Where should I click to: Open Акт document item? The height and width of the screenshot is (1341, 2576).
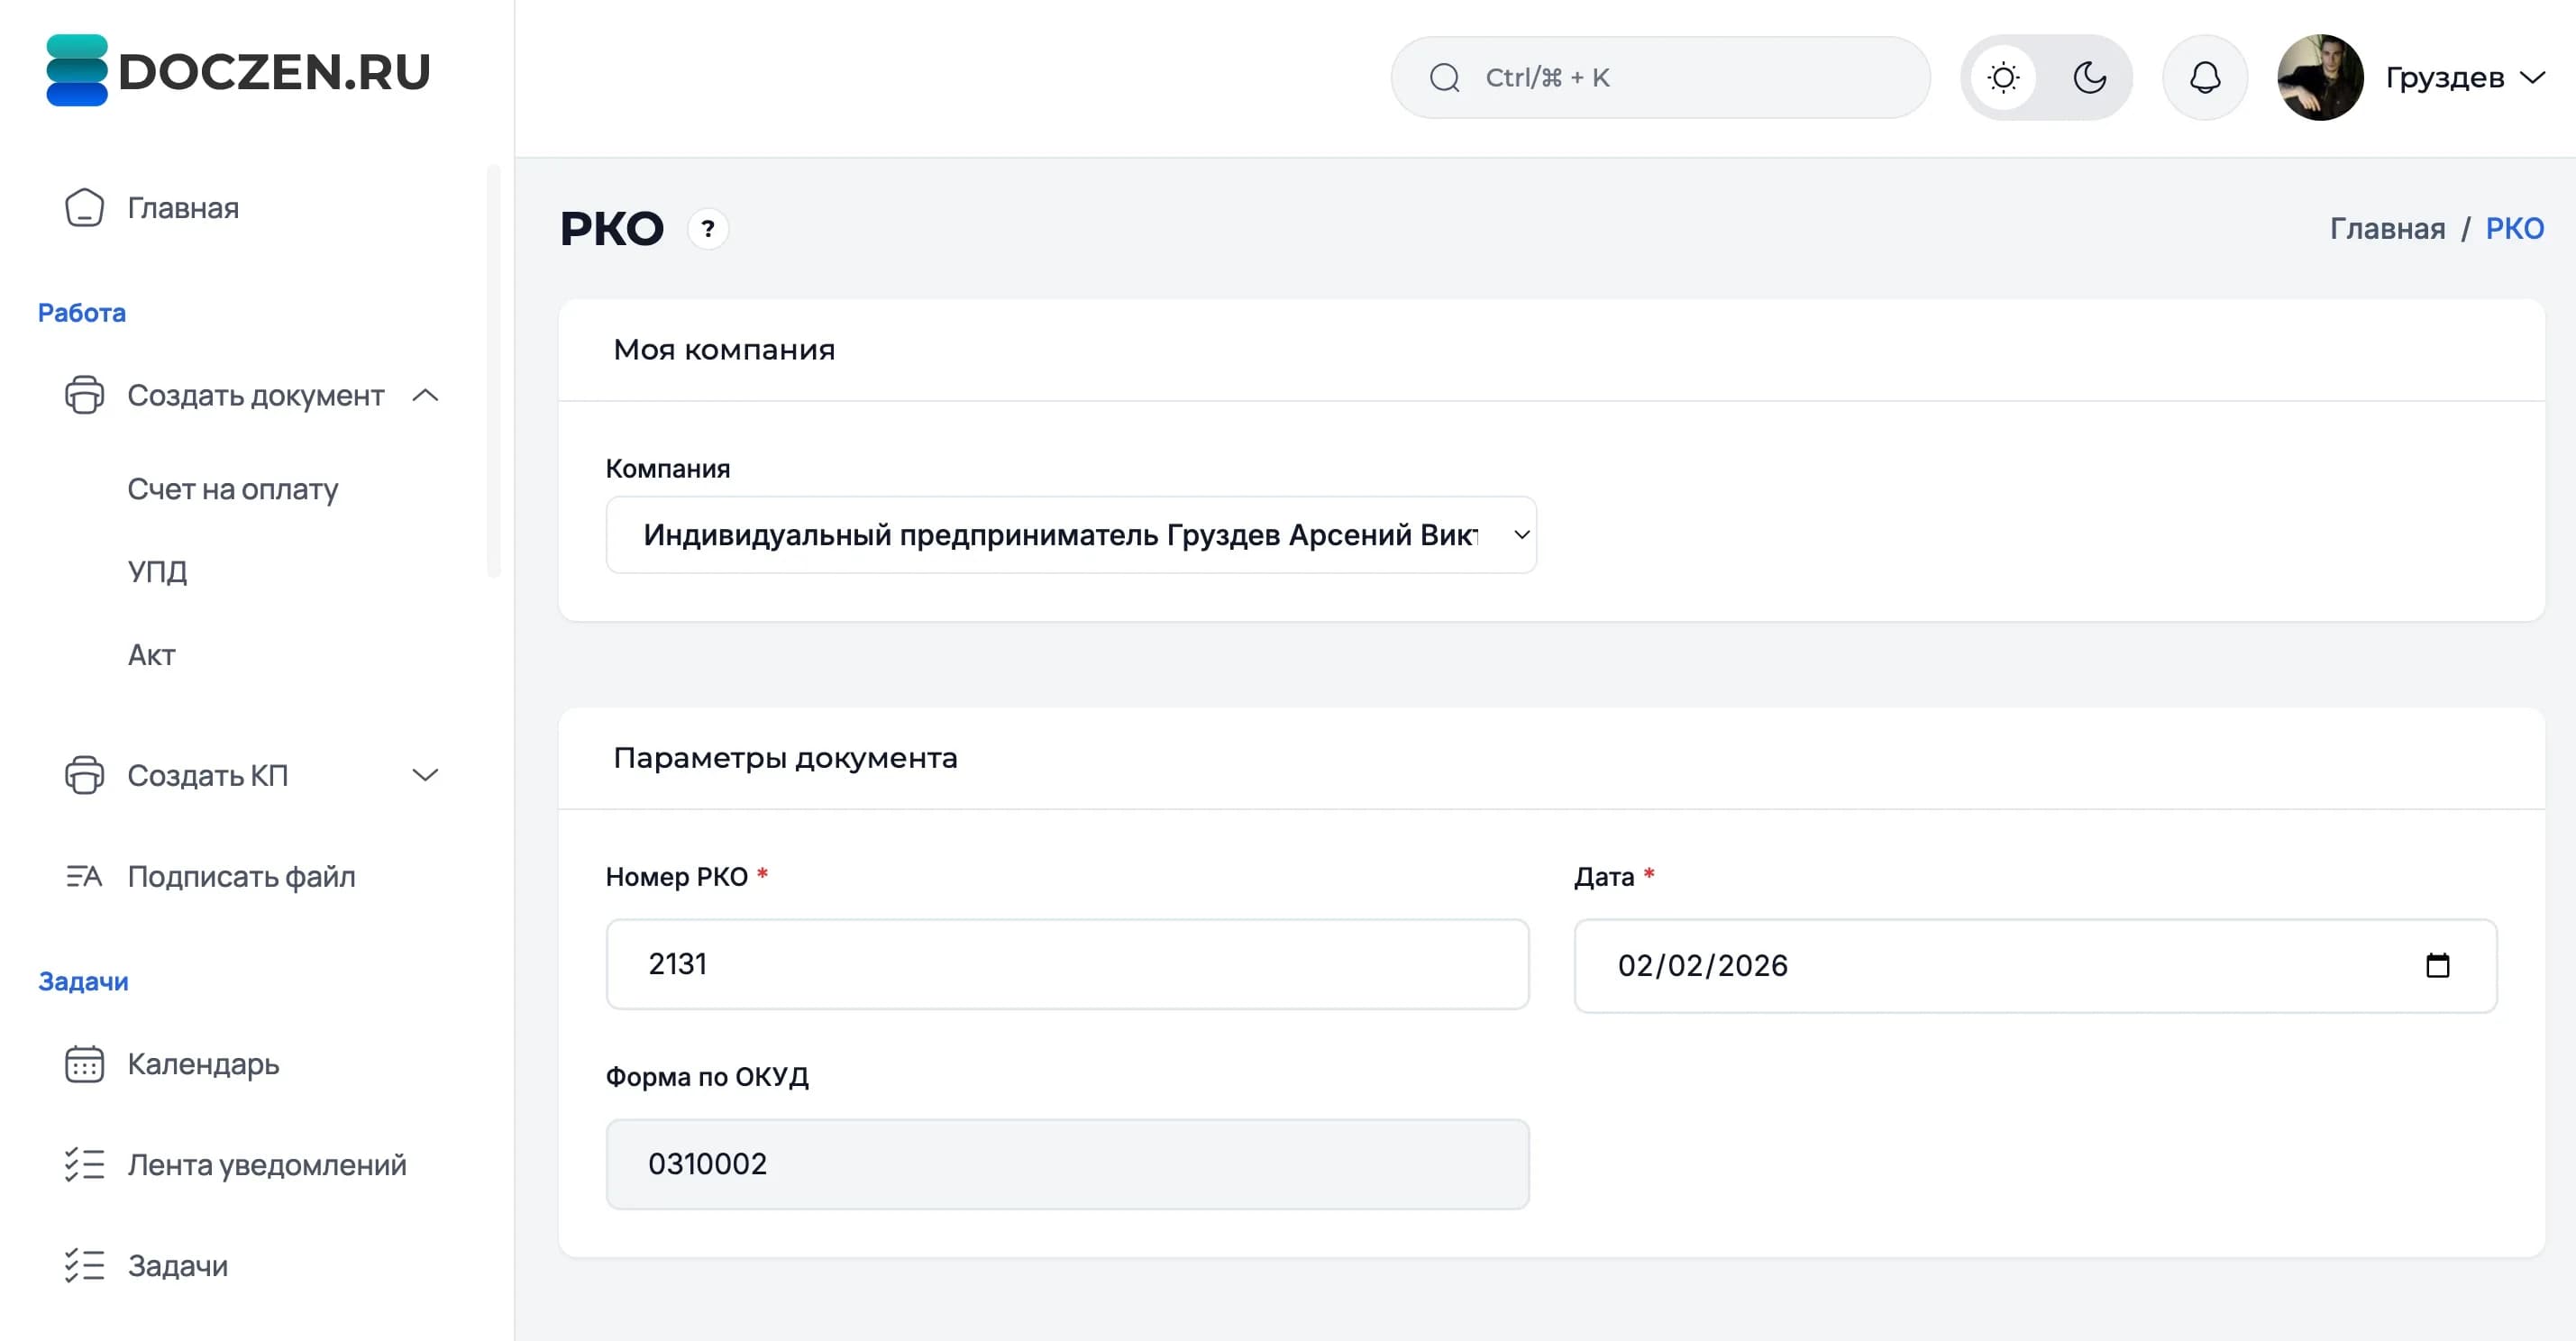pyautogui.click(x=151, y=655)
